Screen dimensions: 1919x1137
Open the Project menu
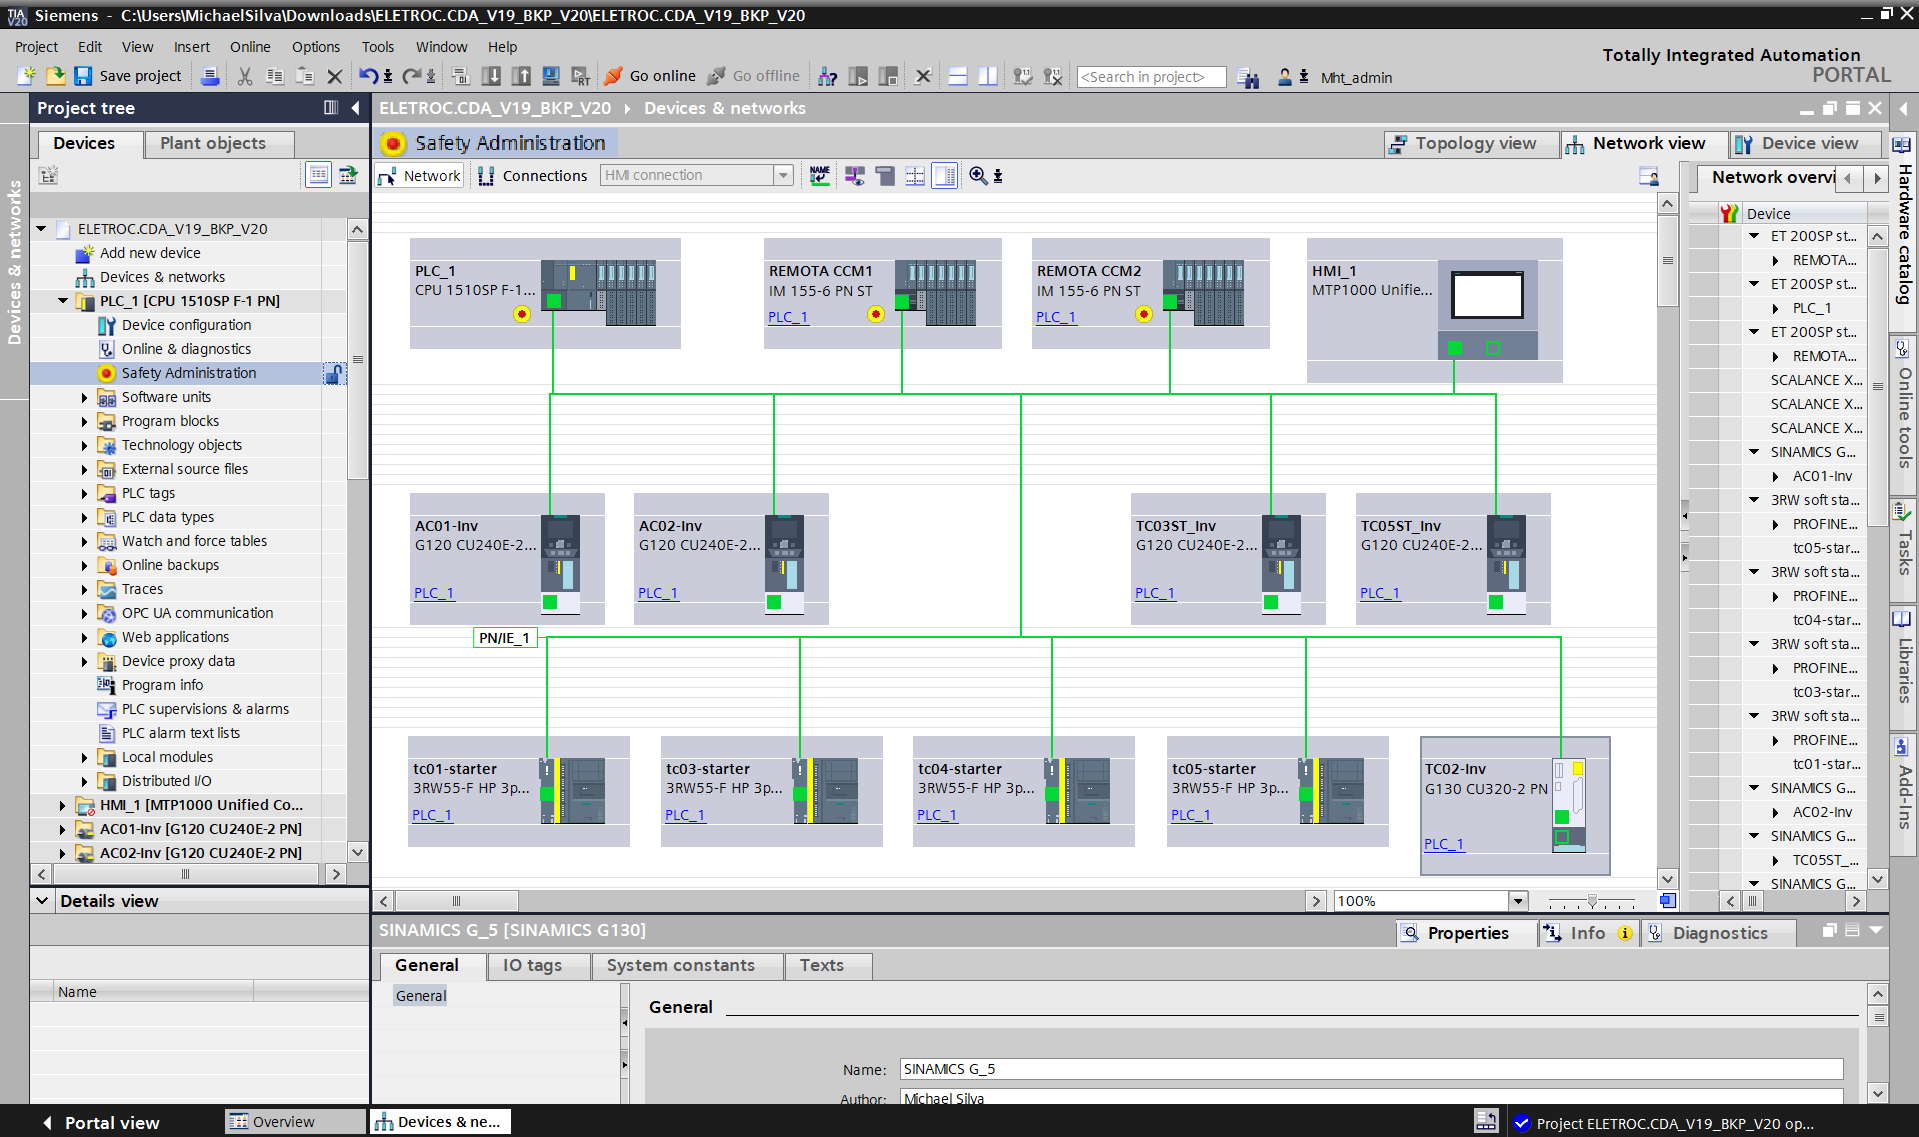[36, 47]
